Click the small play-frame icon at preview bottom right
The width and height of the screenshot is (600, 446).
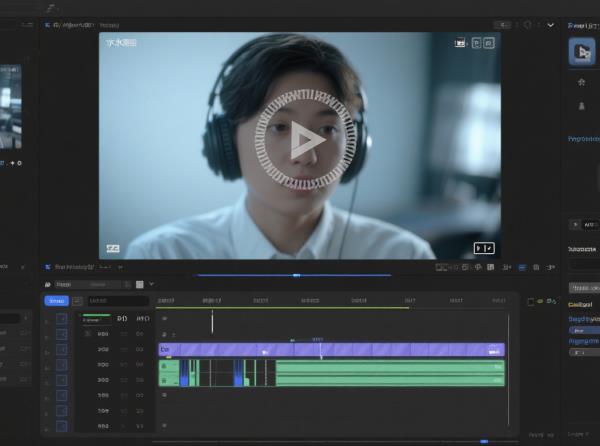(x=484, y=247)
